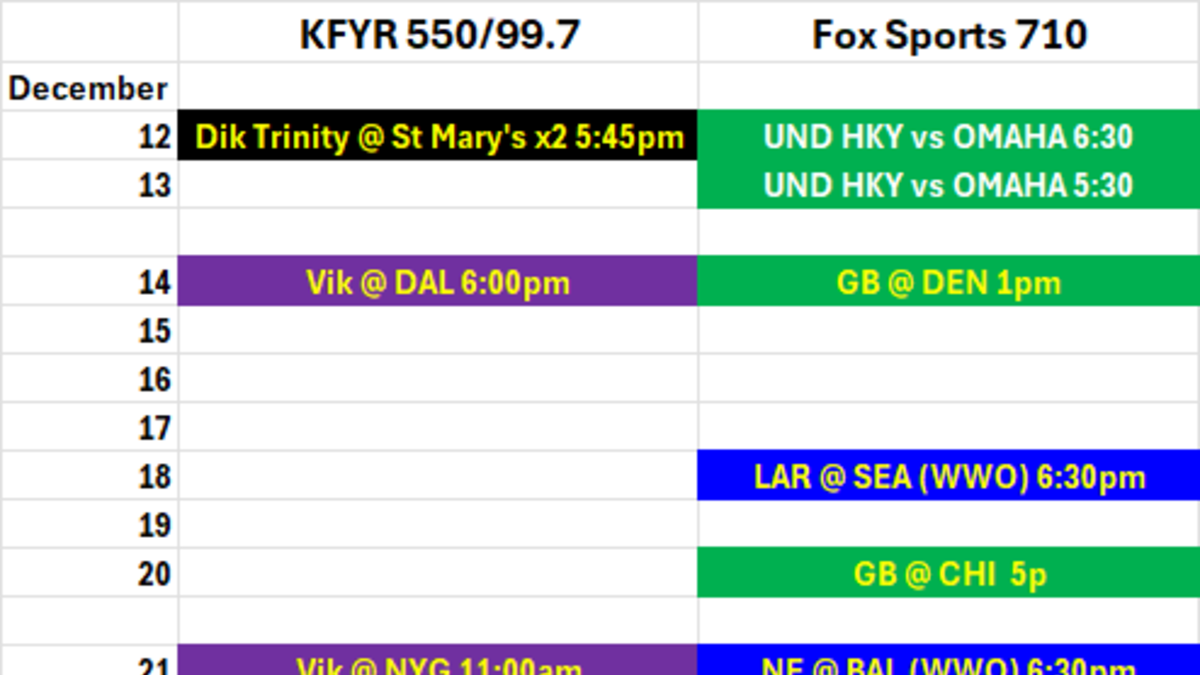
Task: Select the GB @ DEN 1pm cell
Action: click(x=948, y=282)
